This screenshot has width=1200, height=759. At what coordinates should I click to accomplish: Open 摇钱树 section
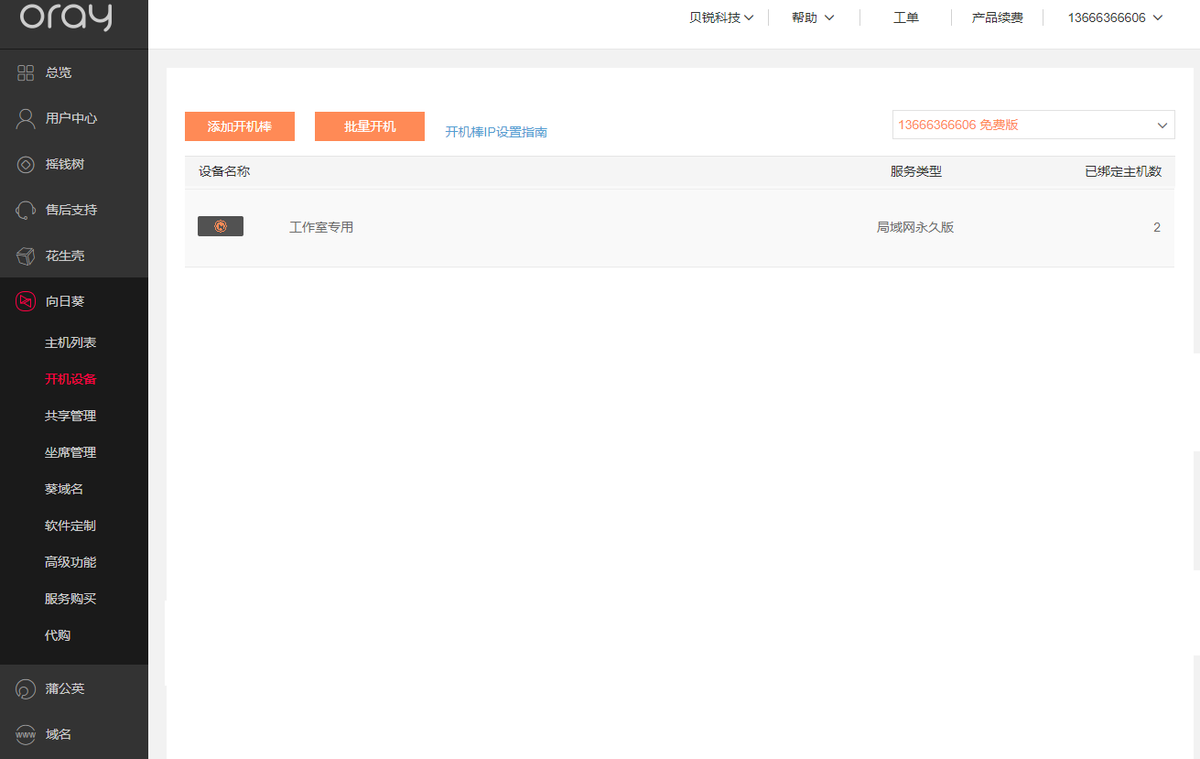(x=65, y=164)
